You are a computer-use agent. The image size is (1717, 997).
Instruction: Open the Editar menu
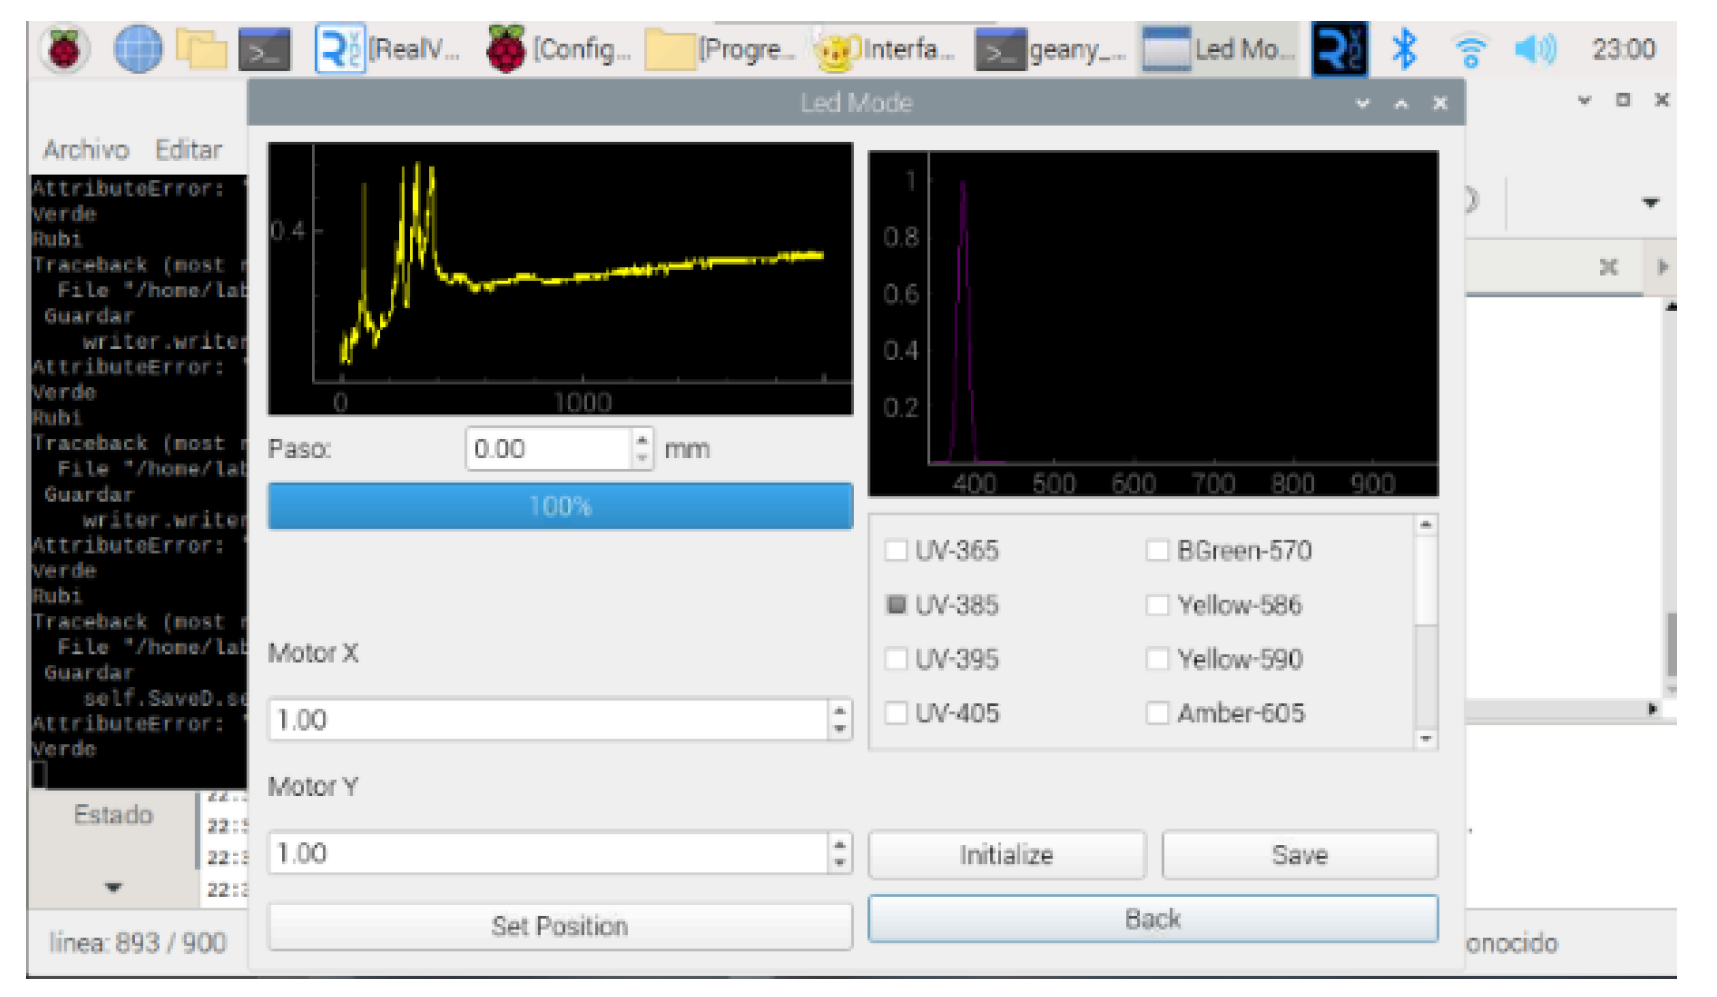pos(188,150)
